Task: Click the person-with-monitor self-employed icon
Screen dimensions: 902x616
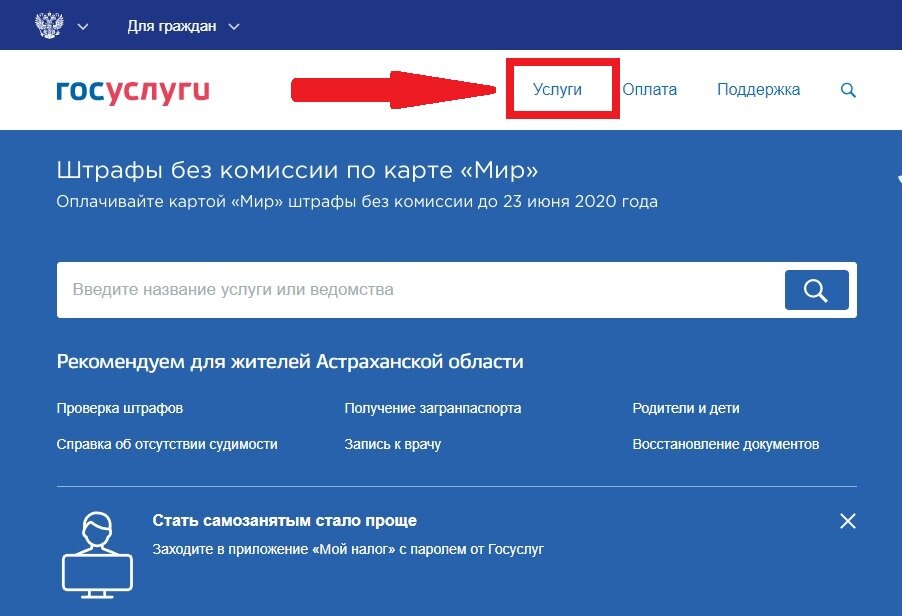Action: 97,555
